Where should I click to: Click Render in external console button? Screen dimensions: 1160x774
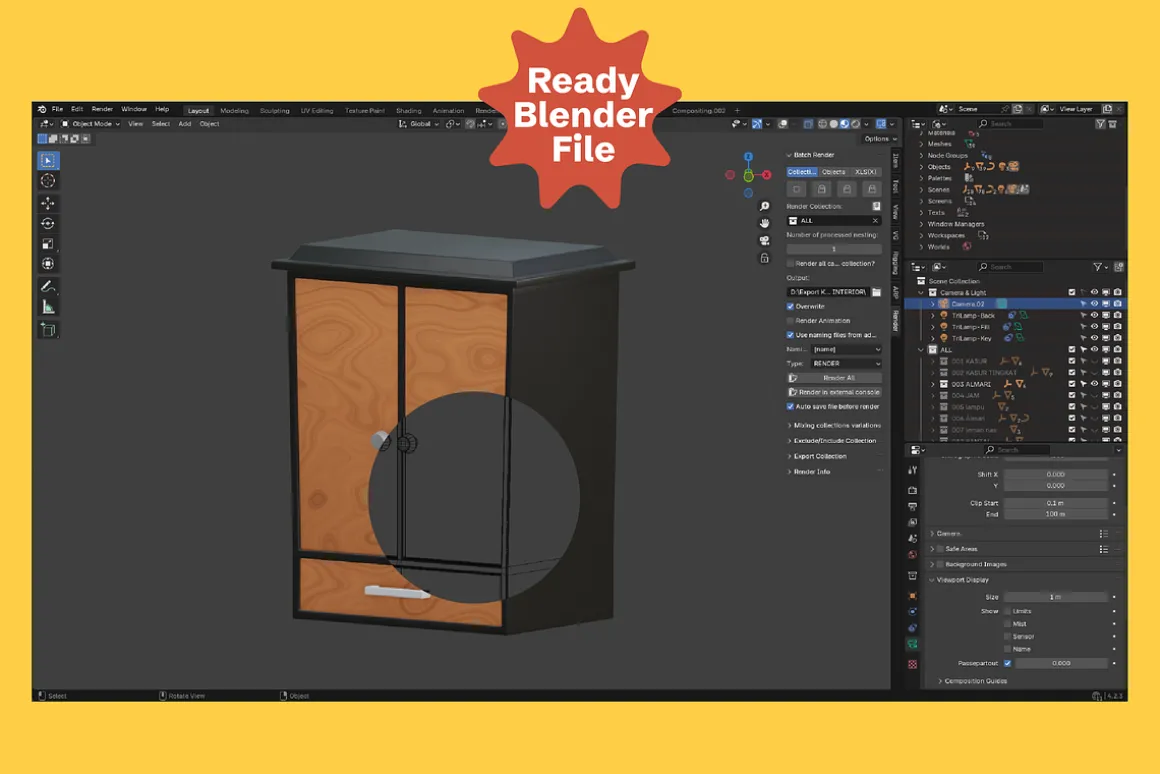tap(834, 392)
